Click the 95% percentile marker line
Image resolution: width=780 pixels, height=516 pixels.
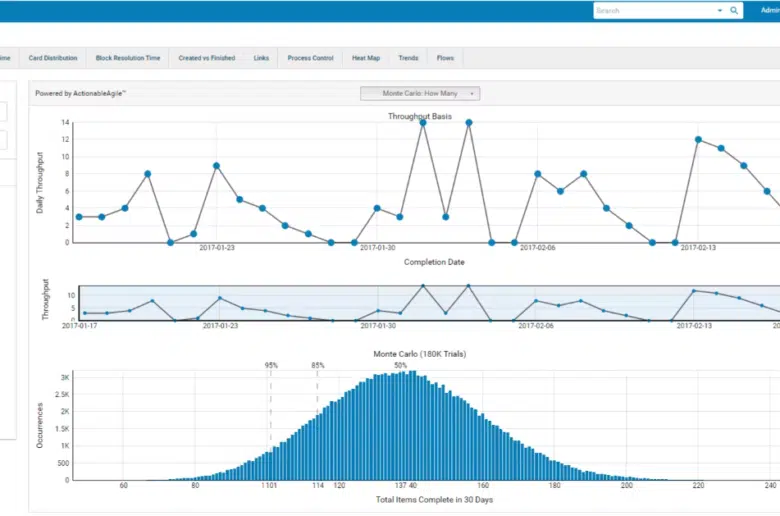(x=270, y=420)
